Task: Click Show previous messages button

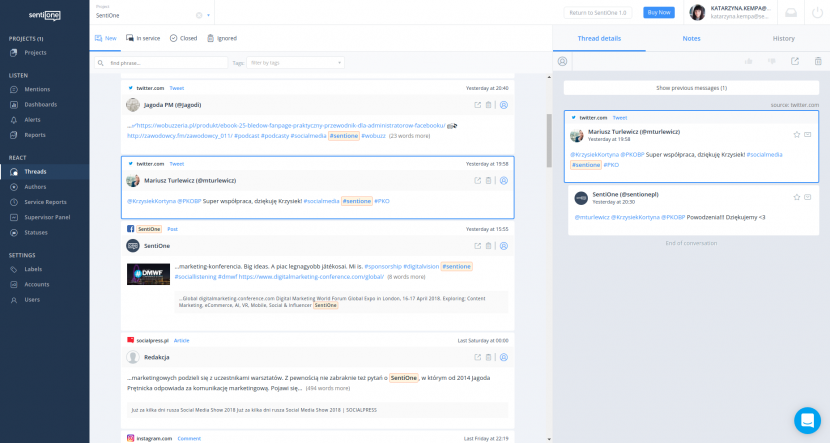Action: pyautogui.click(x=691, y=88)
